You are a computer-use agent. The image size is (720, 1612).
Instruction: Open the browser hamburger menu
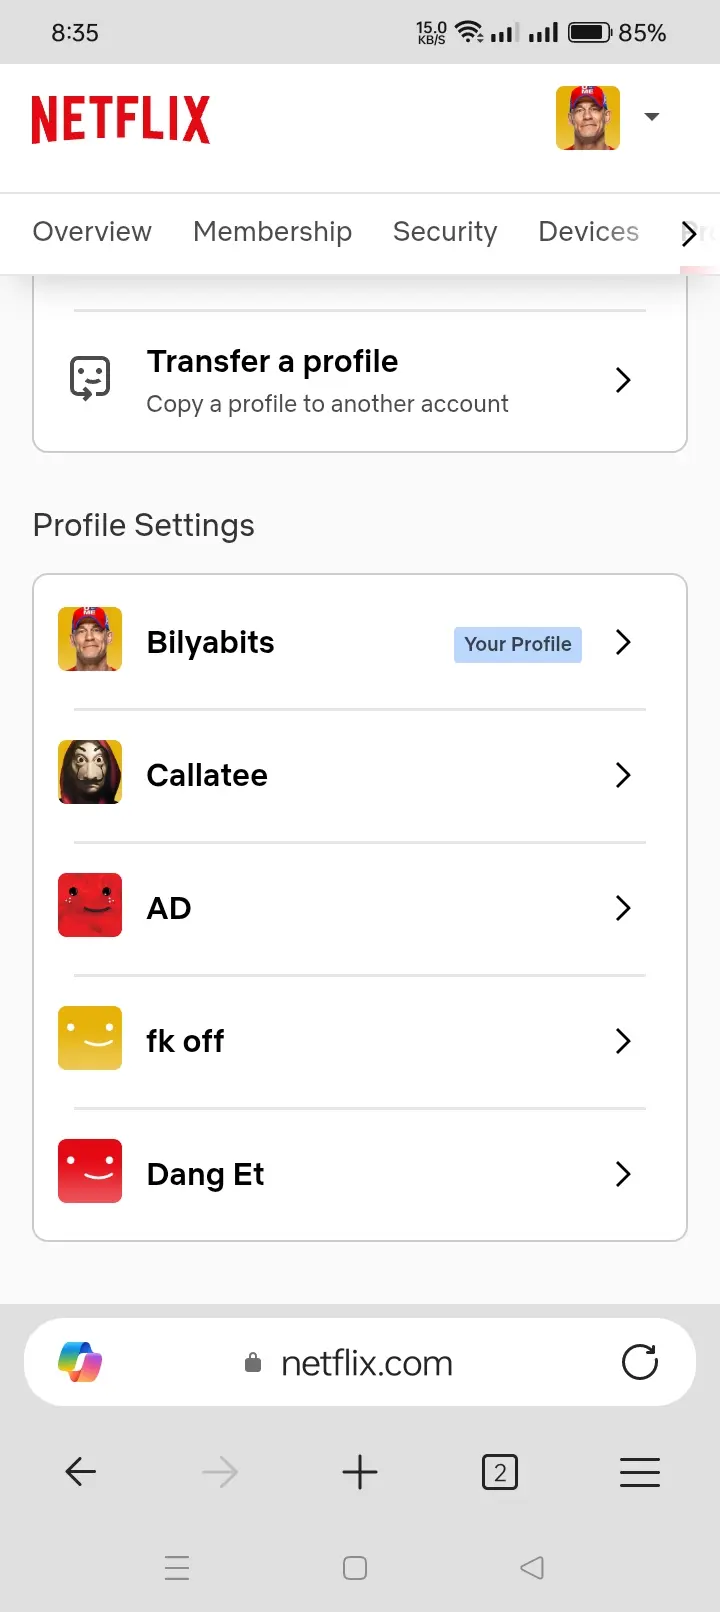click(640, 1472)
